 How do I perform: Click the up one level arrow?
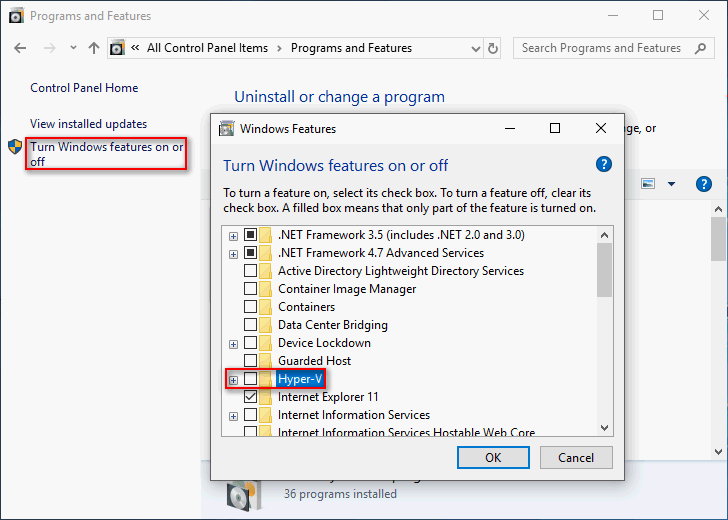coord(94,48)
